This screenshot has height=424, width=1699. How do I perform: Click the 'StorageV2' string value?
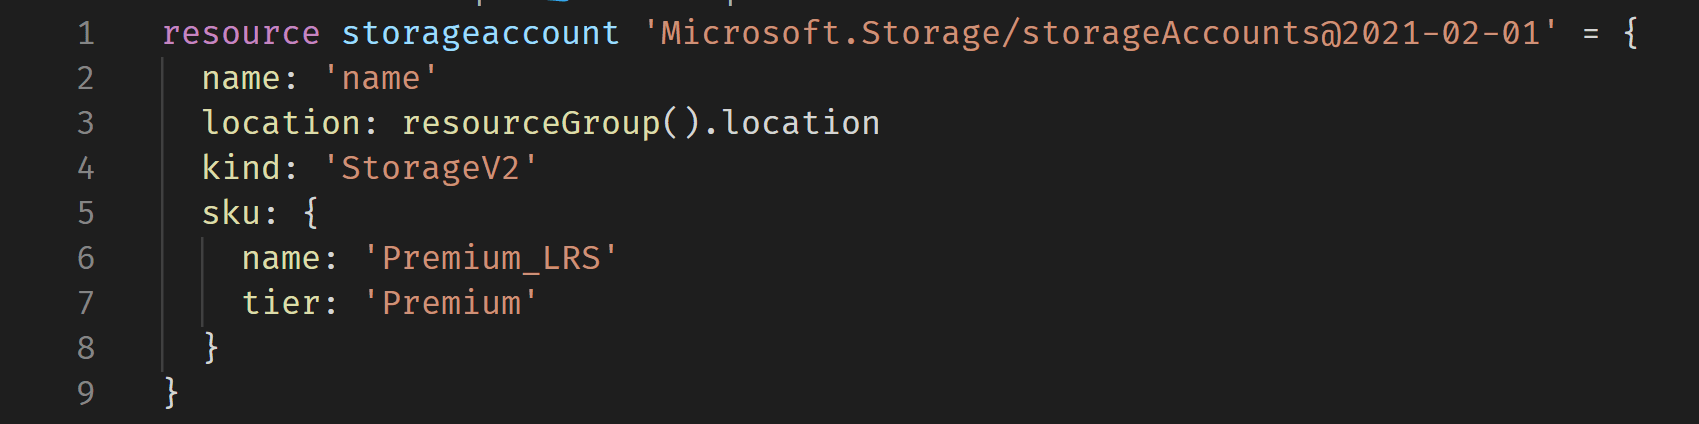click(x=431, y=168)
